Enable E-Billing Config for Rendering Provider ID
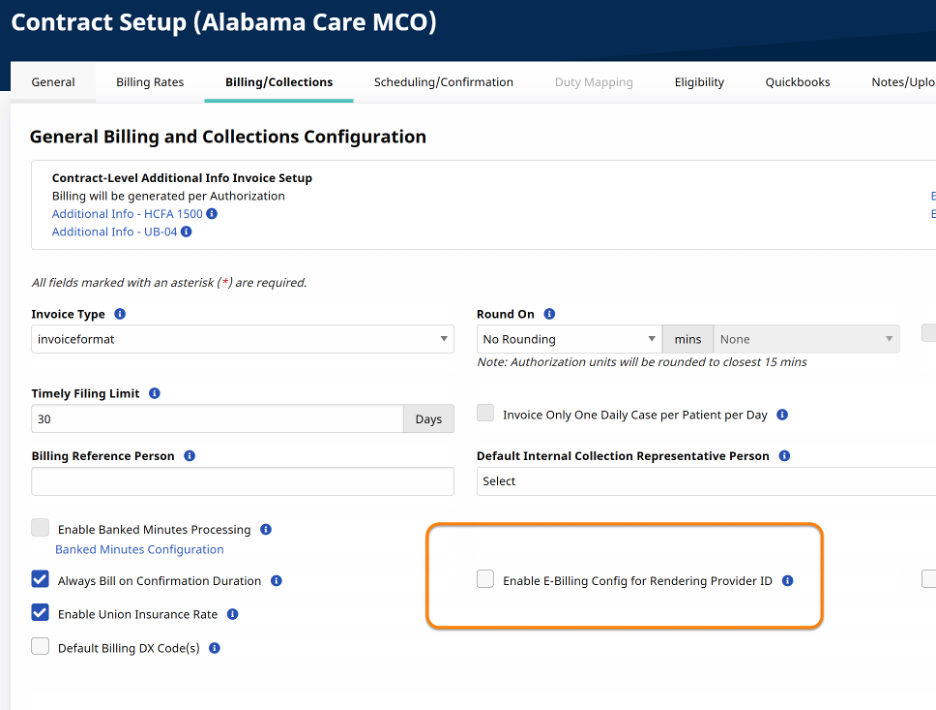This screenshot has width=936, height=710. (485, 579)
